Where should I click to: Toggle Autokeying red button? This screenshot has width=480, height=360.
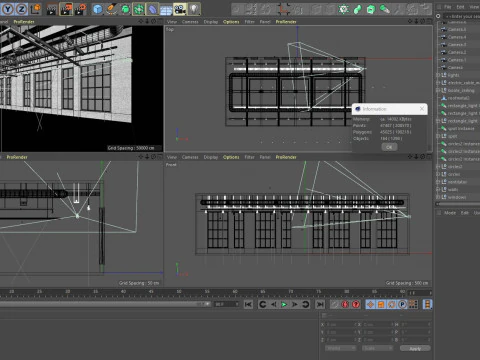[356, 304]
